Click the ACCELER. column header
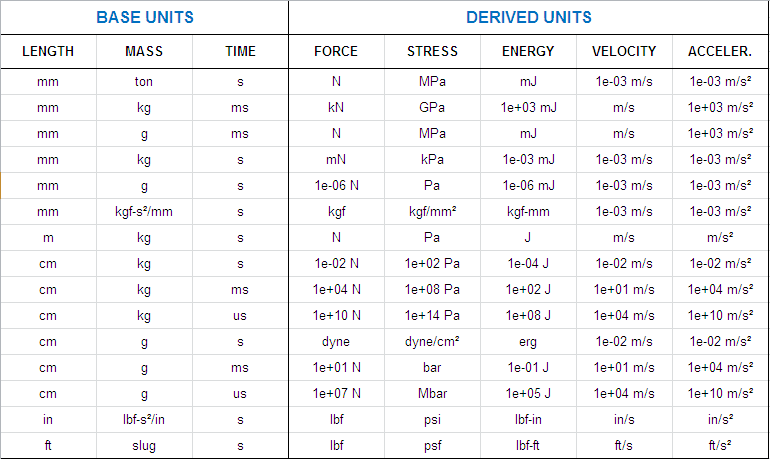 tap(720, 51)
